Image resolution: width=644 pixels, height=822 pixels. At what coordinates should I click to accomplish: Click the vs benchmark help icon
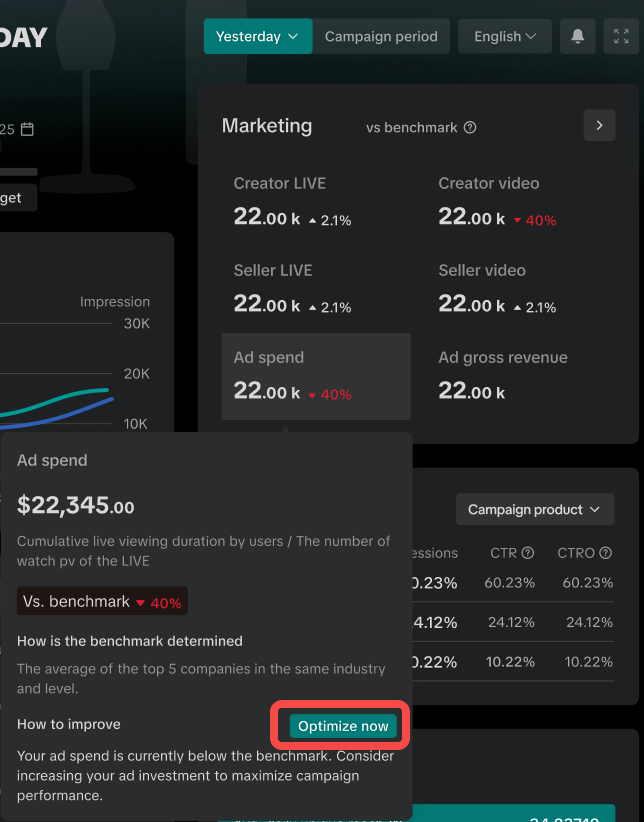(470, 128)
